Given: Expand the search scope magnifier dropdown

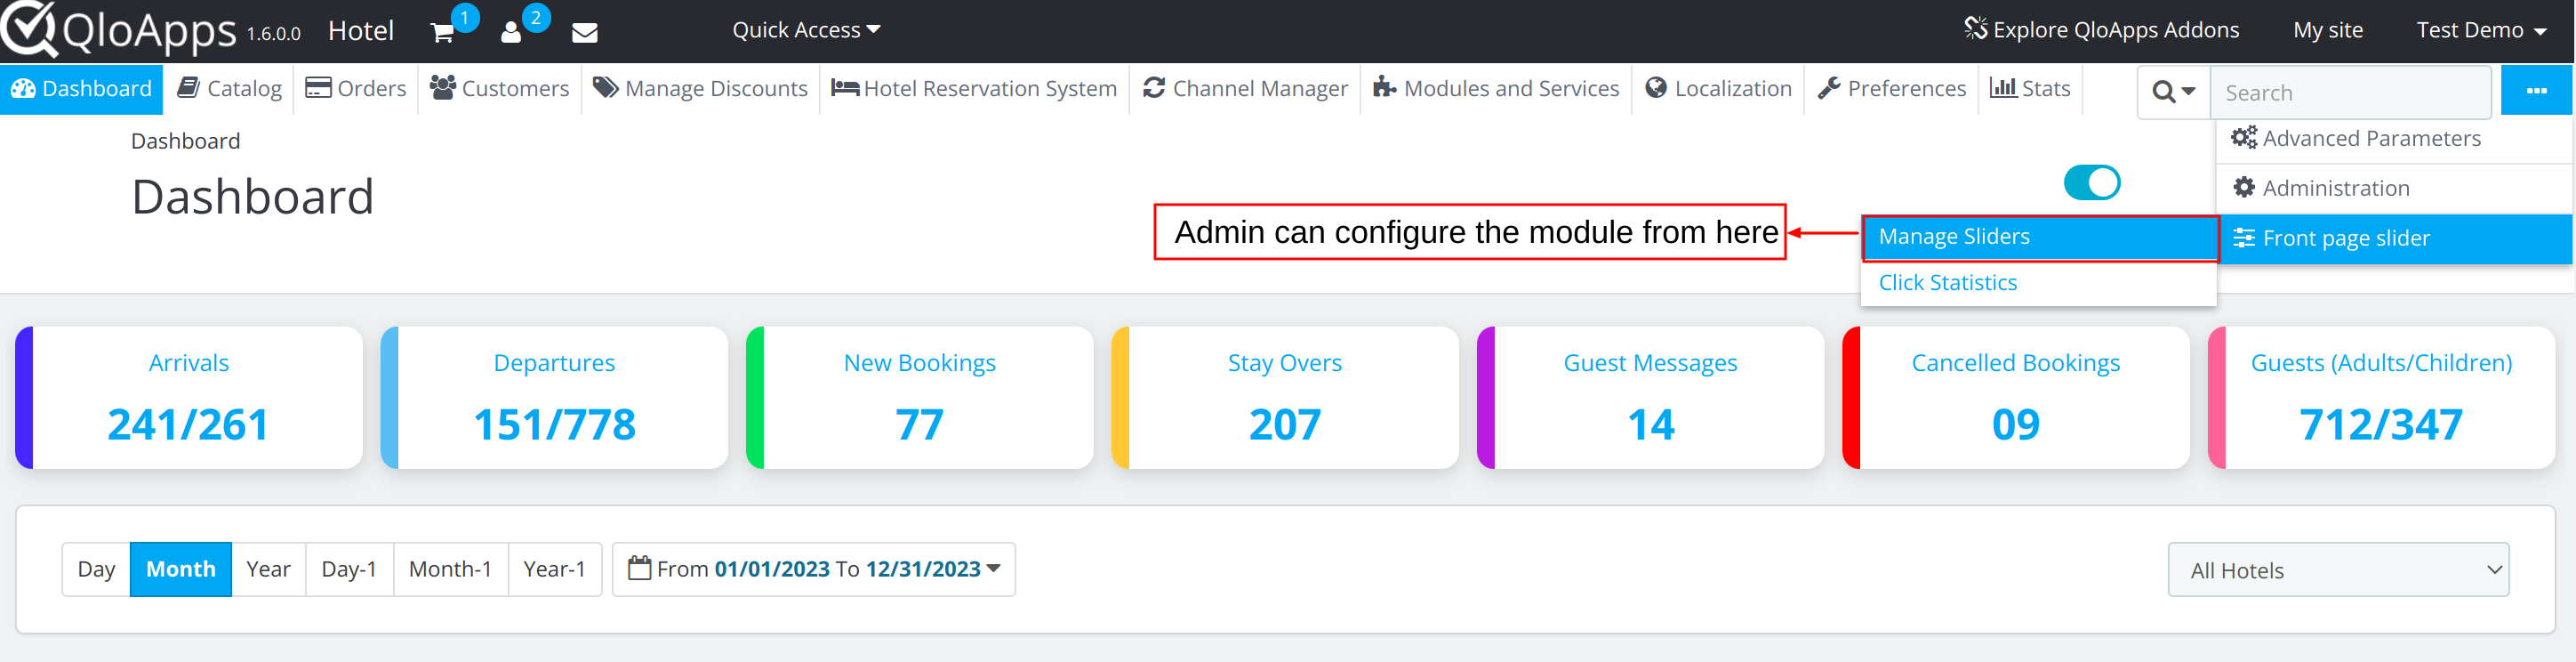Looking at the screenshot, I should tap(2174, 92).
